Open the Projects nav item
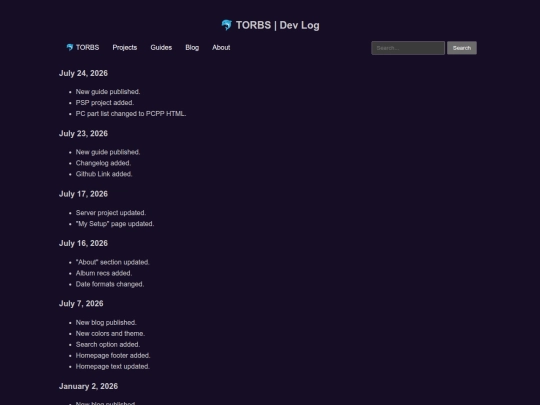Viewport: 540px width, 405px height. coord(125,48)
